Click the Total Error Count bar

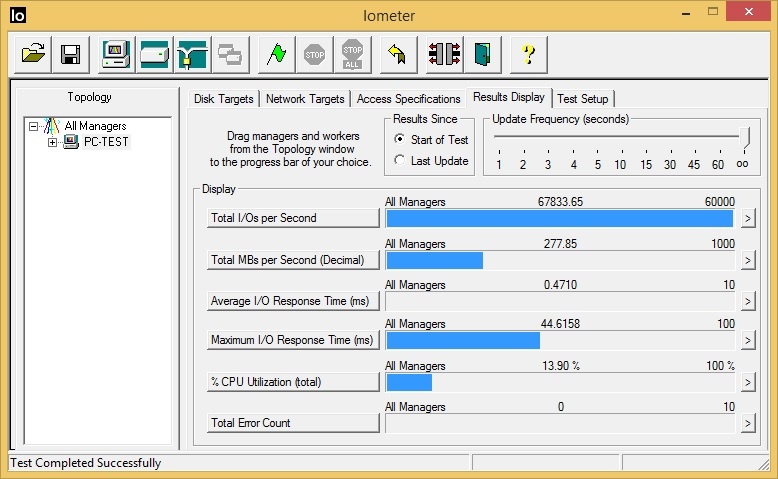pos(560,423)
